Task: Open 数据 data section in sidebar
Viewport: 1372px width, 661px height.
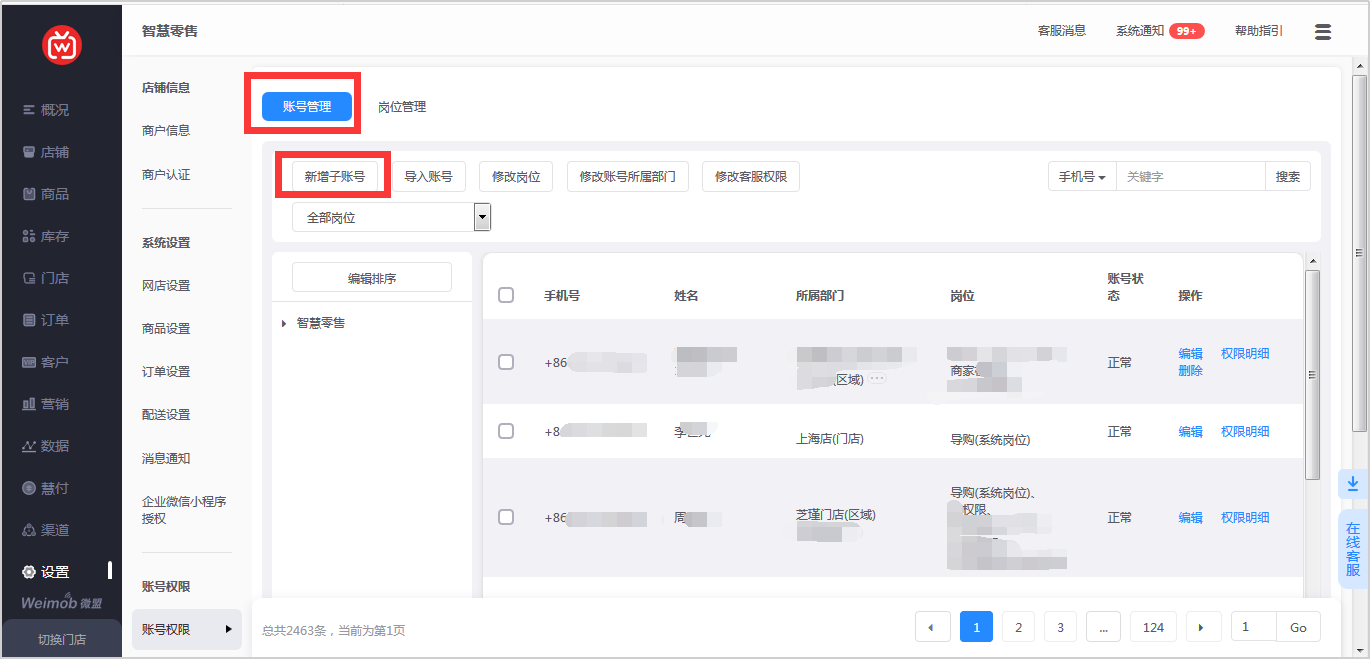Action: click(46, 446)
